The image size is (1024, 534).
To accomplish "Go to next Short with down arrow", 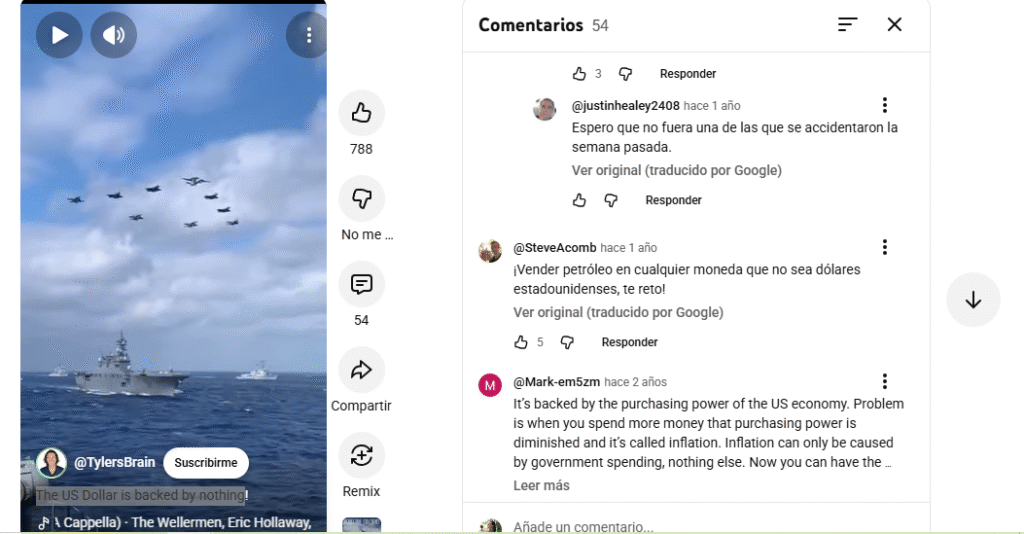I will (973, 299).
